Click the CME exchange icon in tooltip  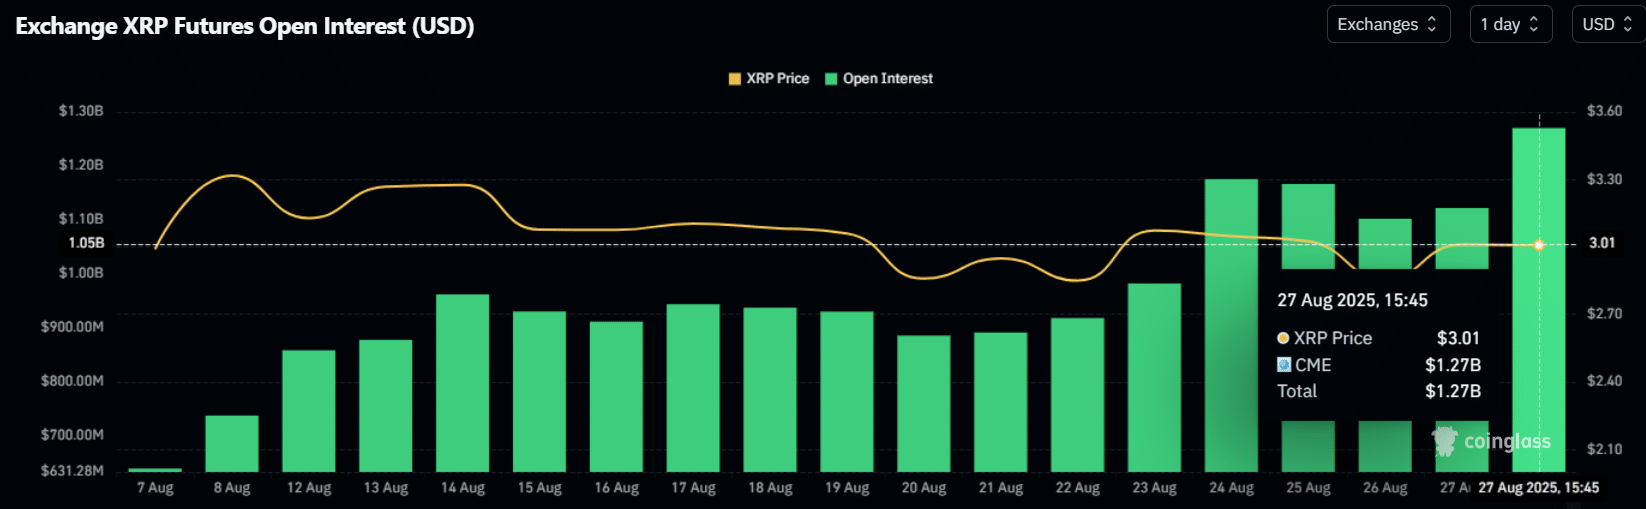click(x=1284, y=365)
